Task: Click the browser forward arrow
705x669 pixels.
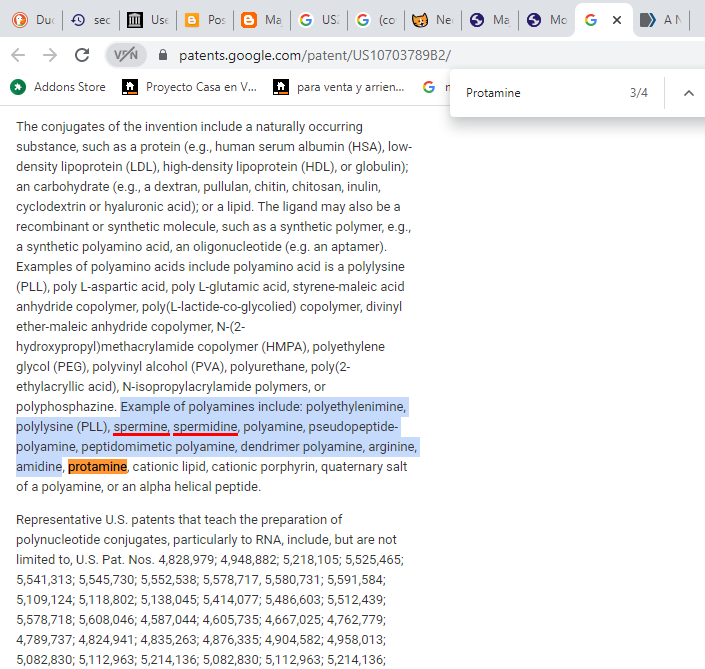Action: pyautogui.click(x=50, y=55)
